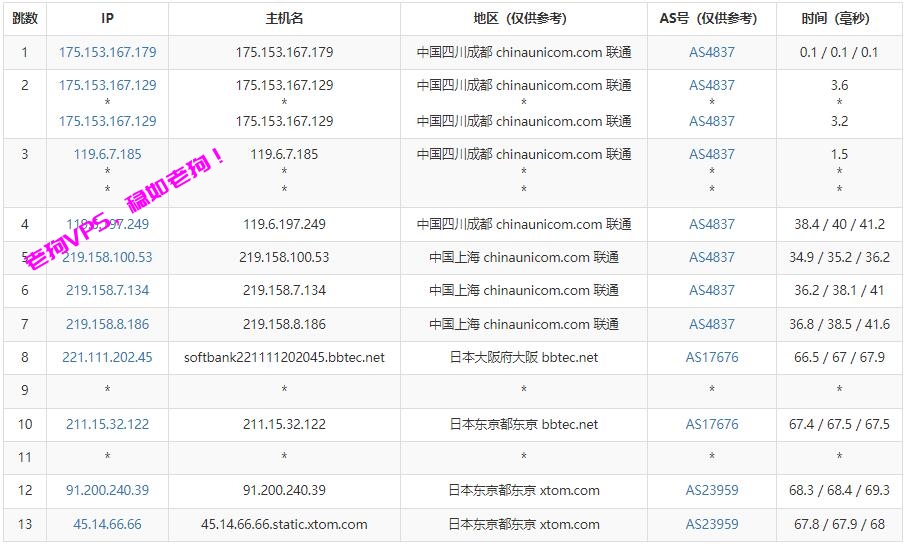The image size is (906, 547).
Task: Click the 211.15.32.122 IP link
Action: (107, 424)
